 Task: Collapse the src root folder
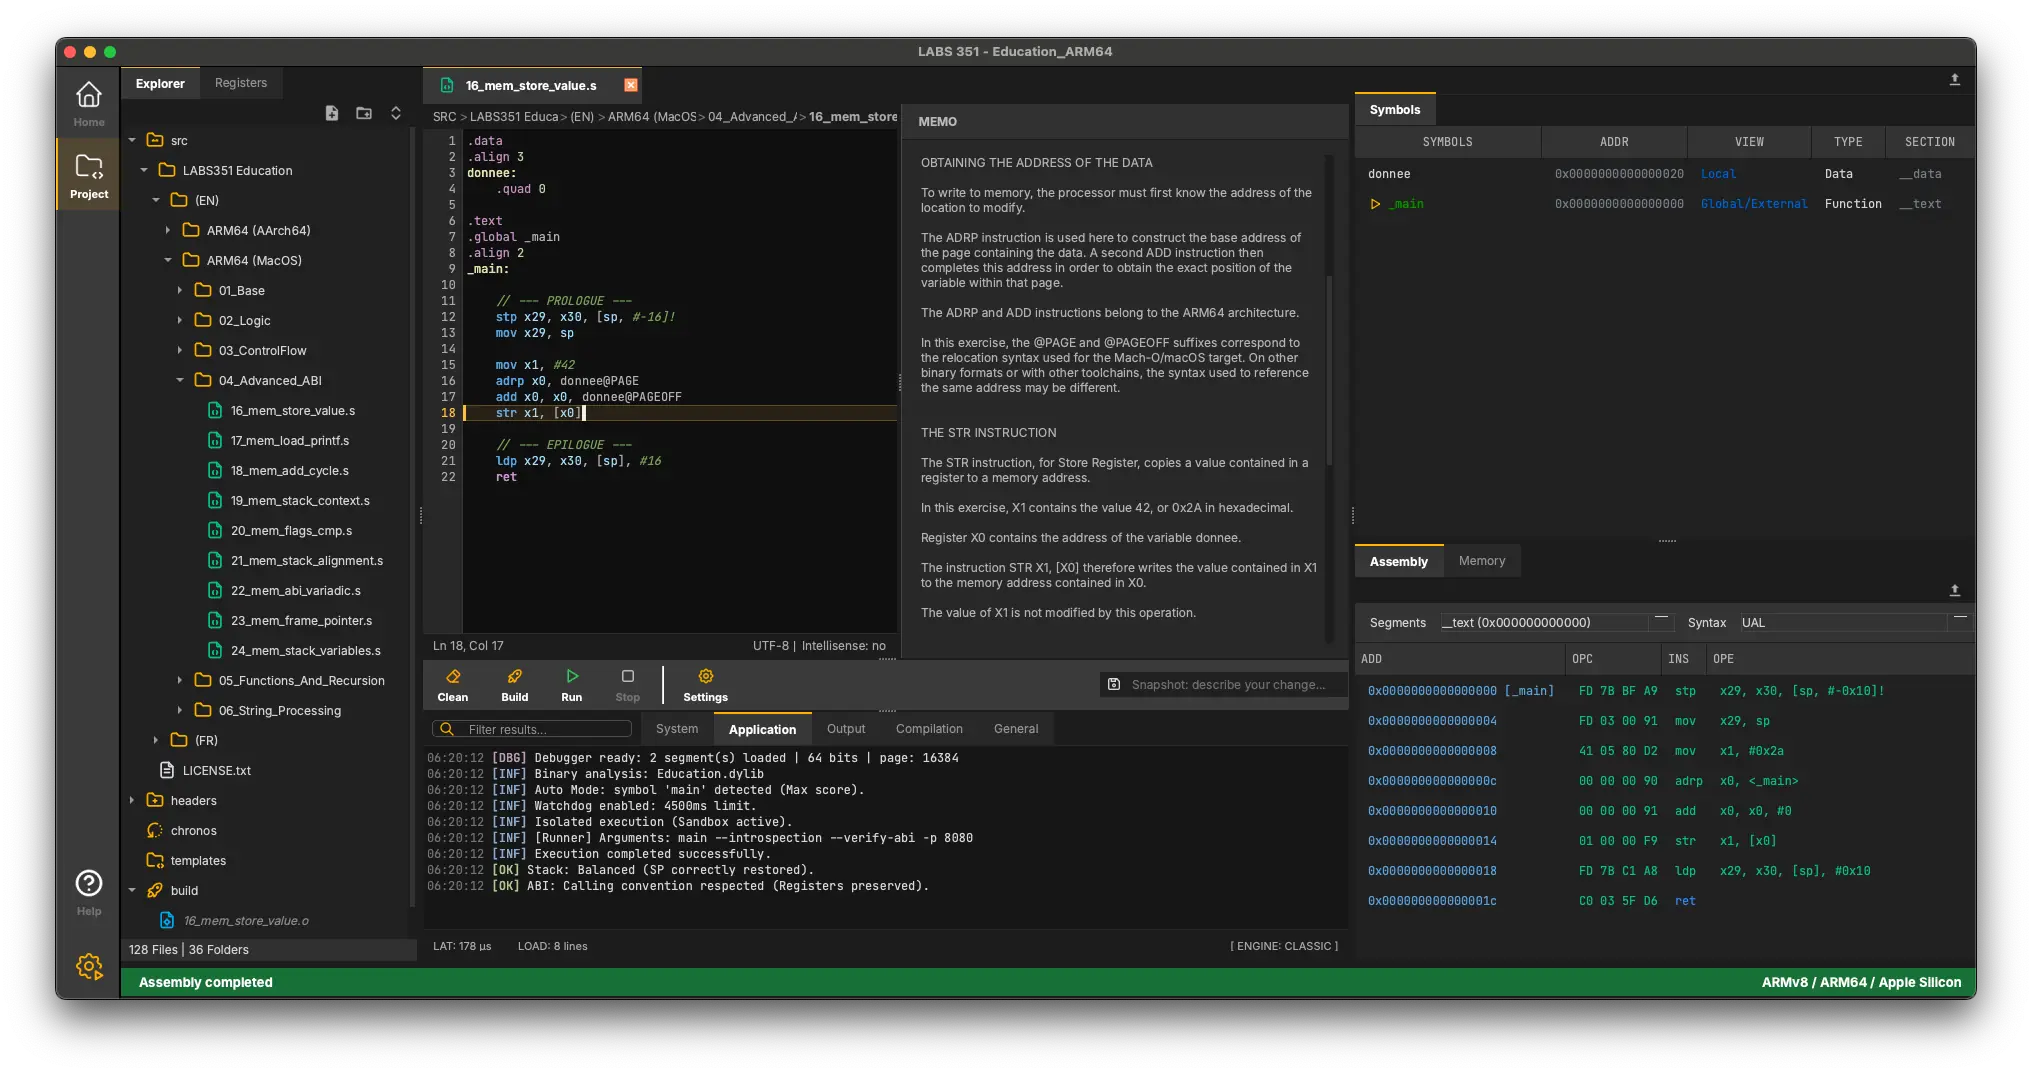[132, 140]
